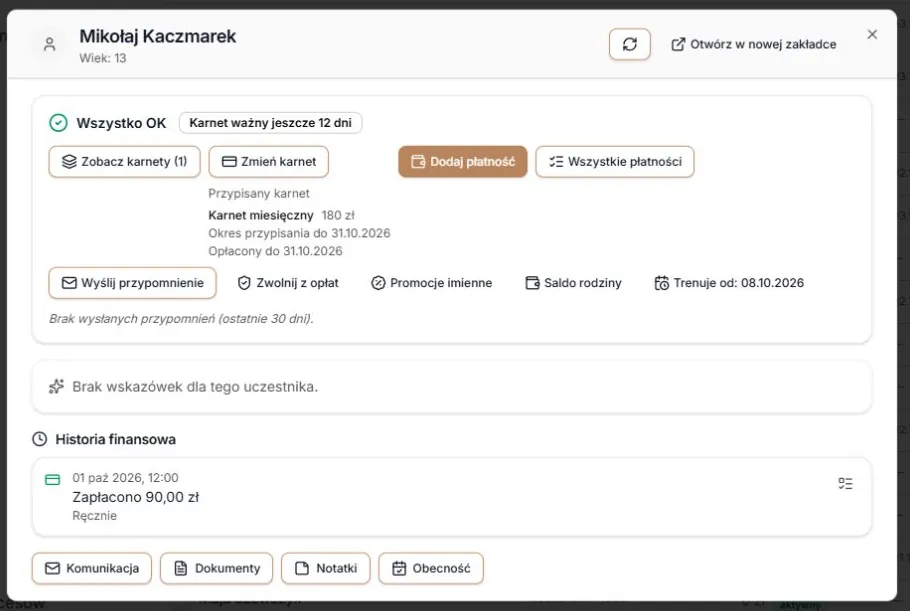
Task: Click 'Opłacony do 31.10.2026' text
Action: 275,251
